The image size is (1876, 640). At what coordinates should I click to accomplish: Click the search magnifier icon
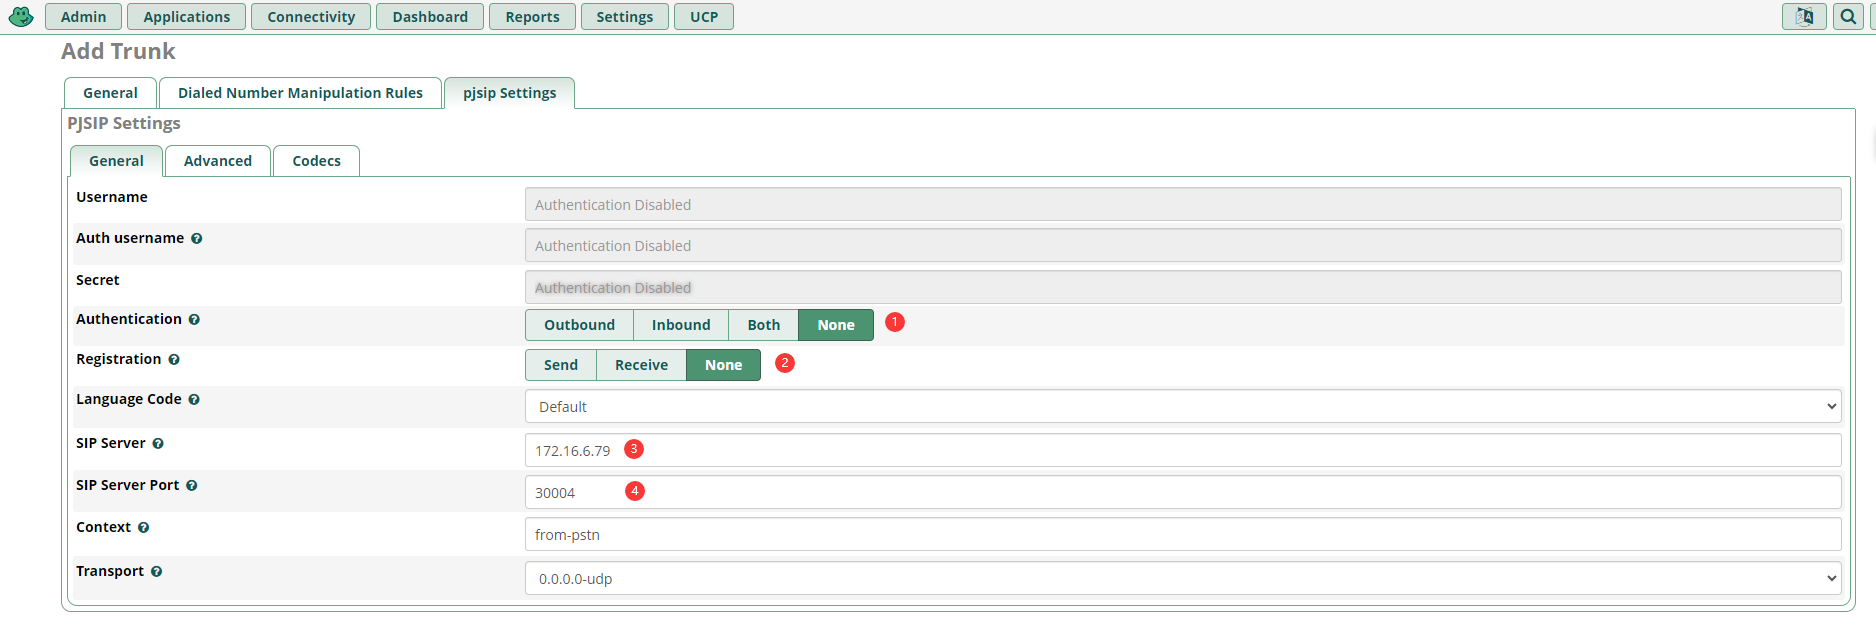click(x=1848, y=17)
